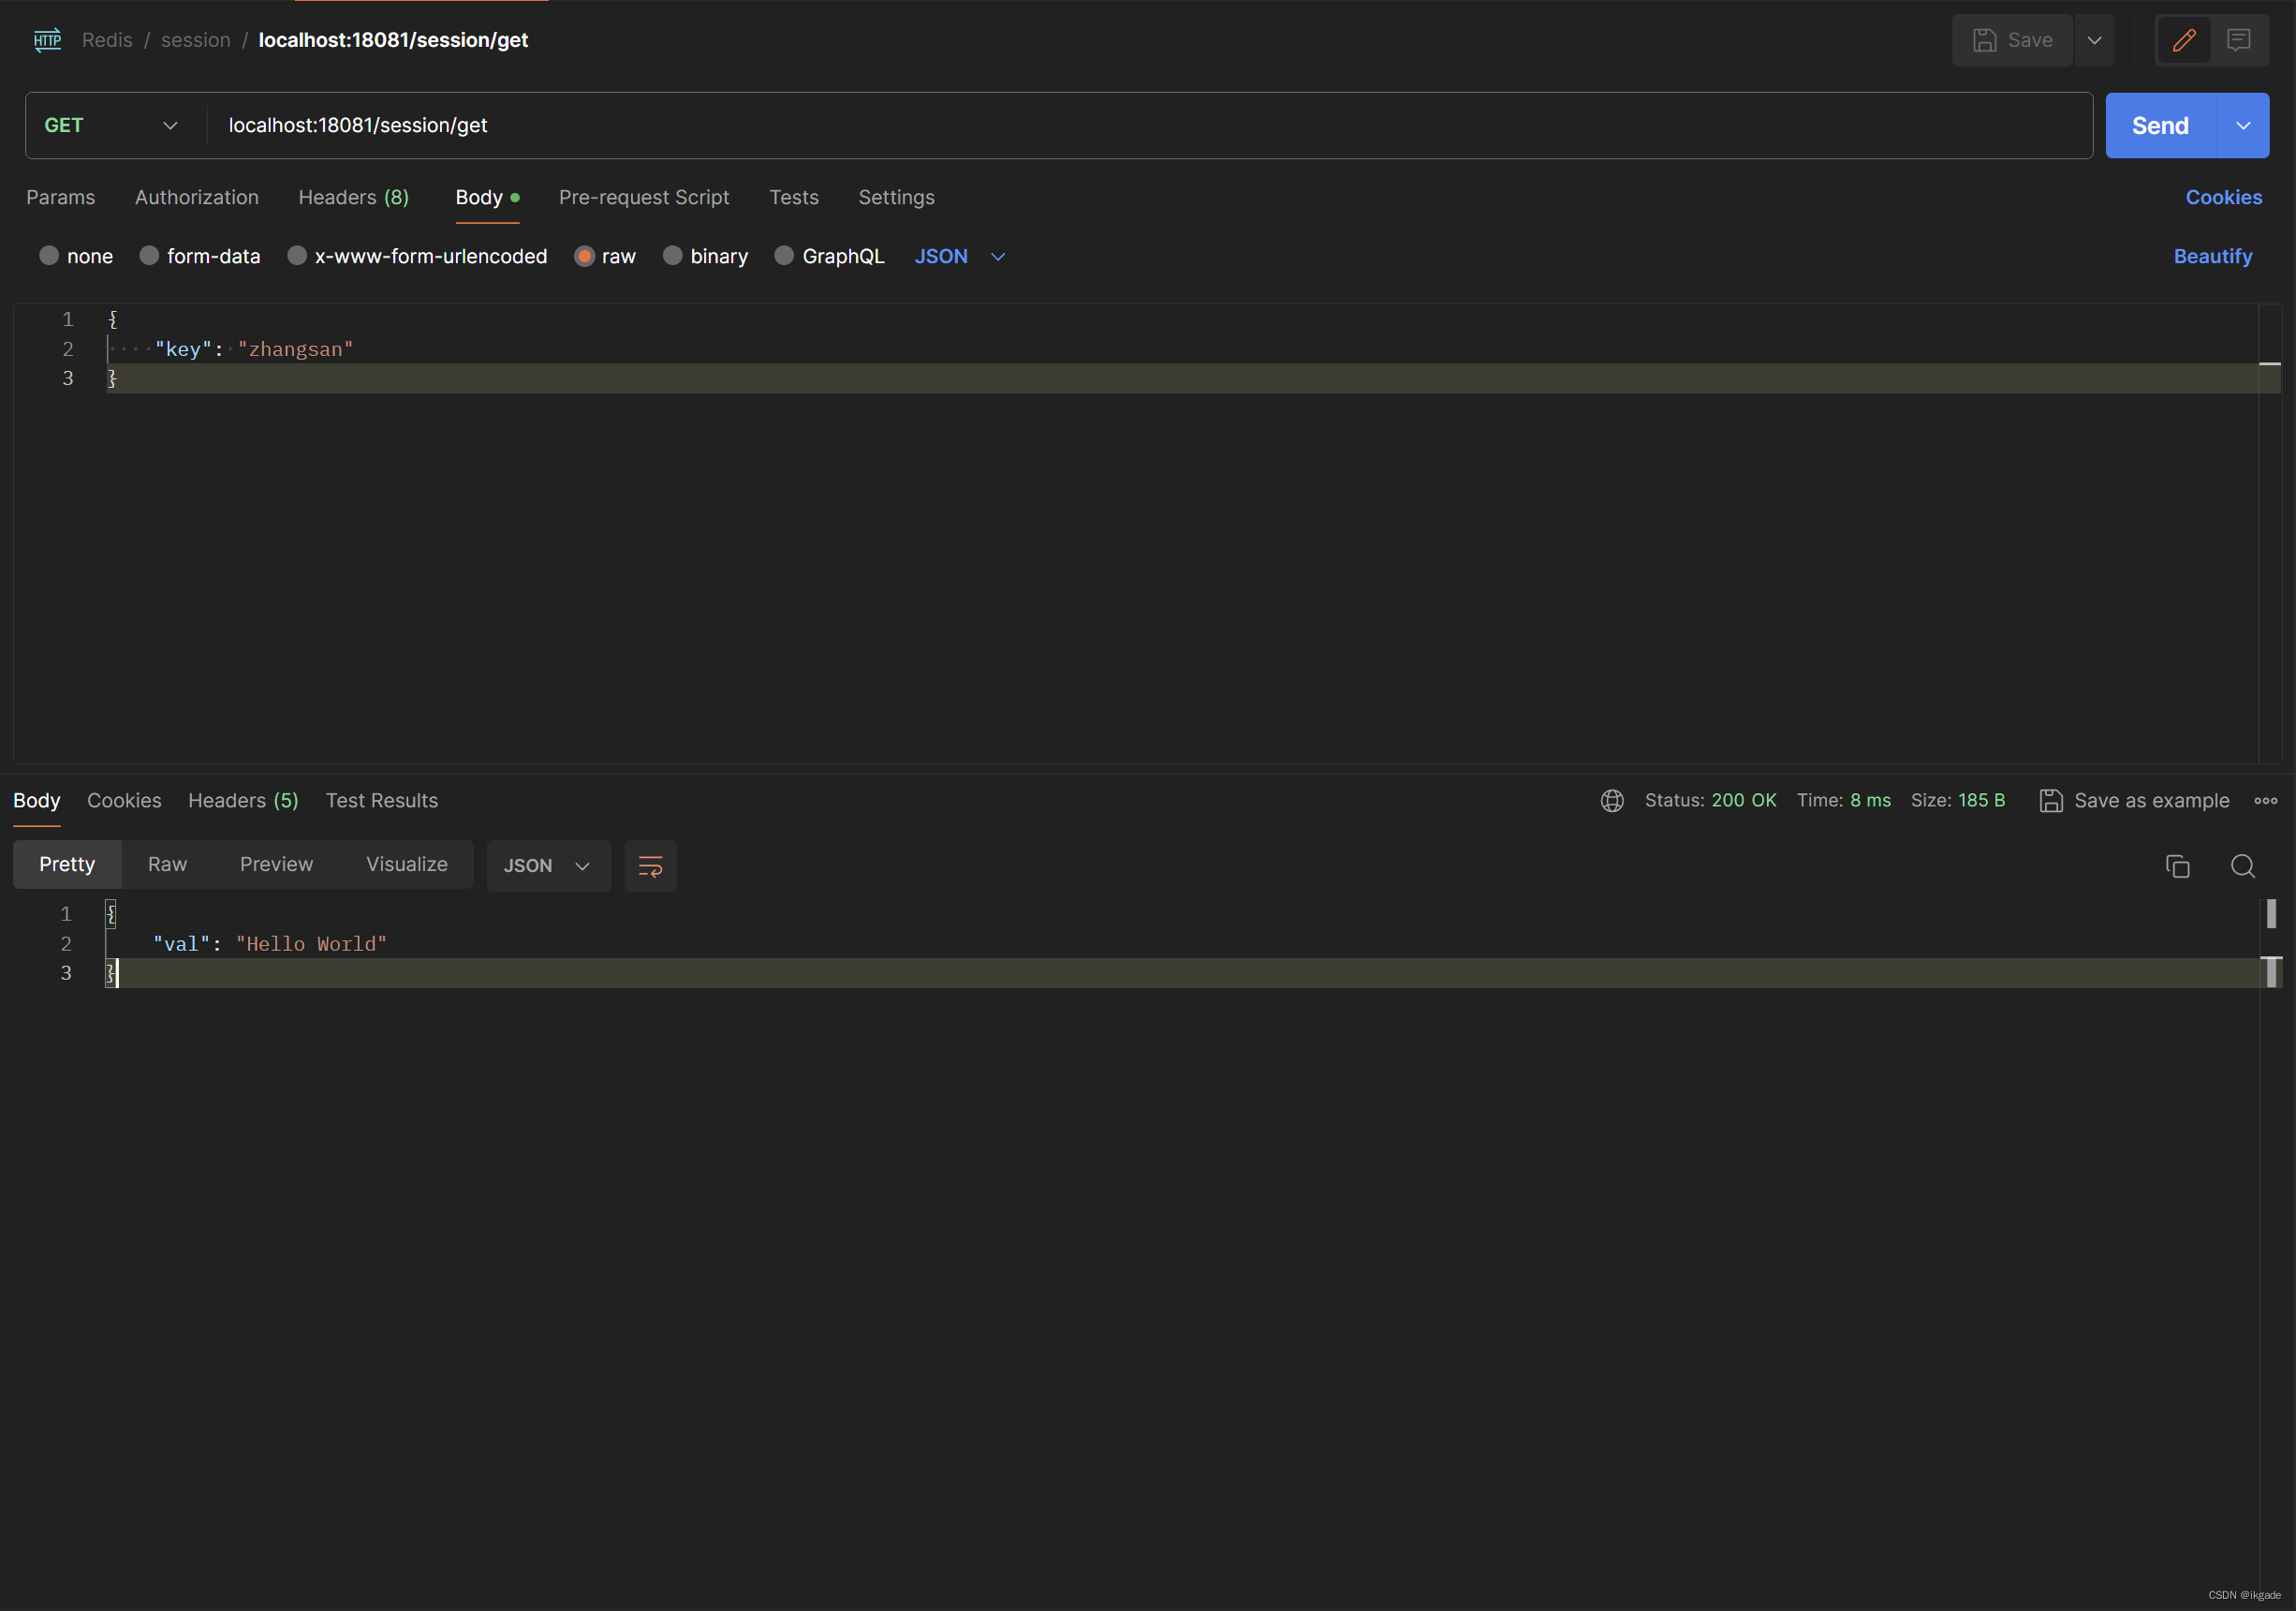Switch to Pretty response view

point(67,864)
